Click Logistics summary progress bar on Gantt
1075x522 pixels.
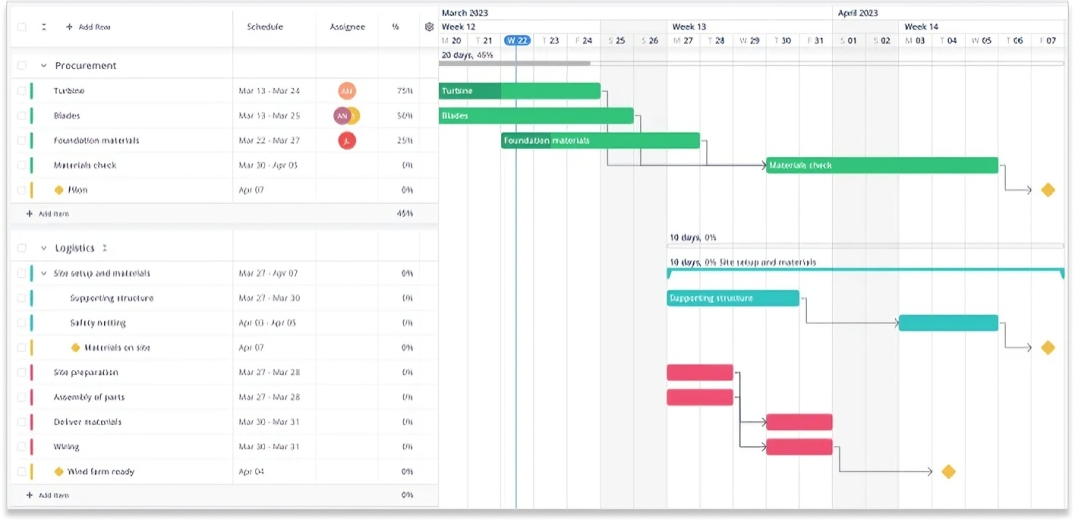pos(865,246)
